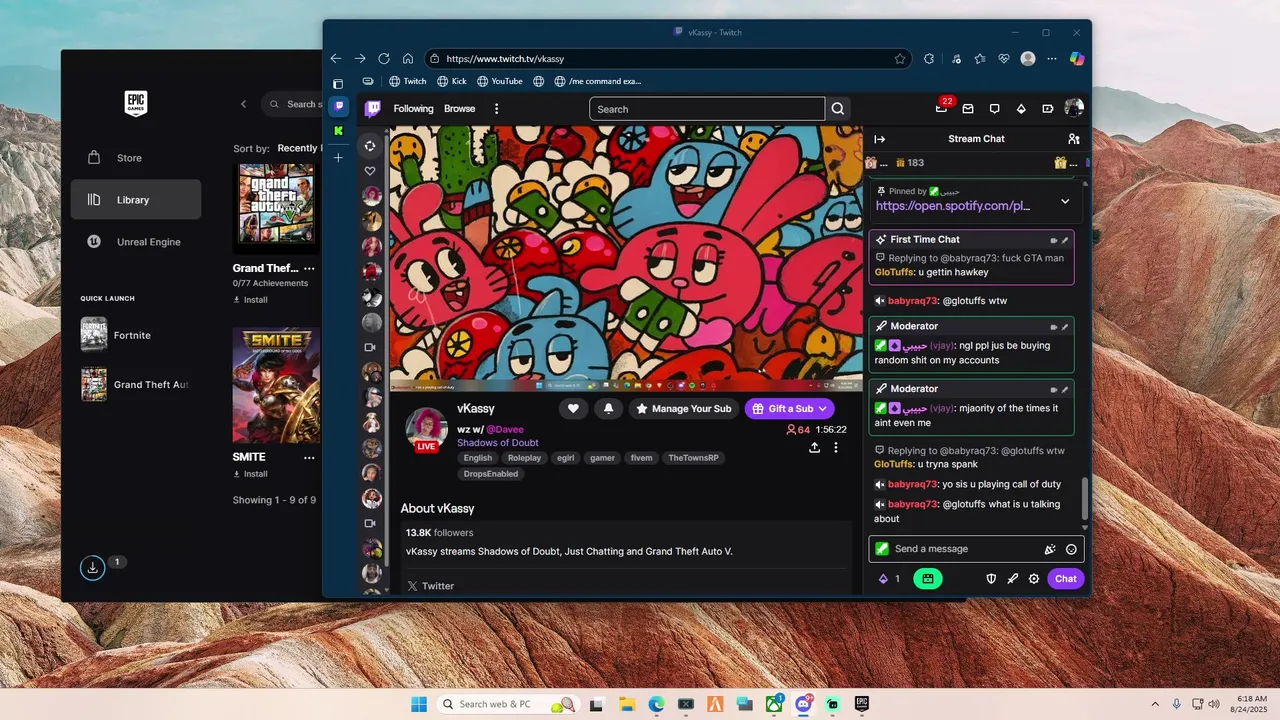Click the heart follow button for vKassy
Screen dimensions: 1280x720
[x=573, y=408]
